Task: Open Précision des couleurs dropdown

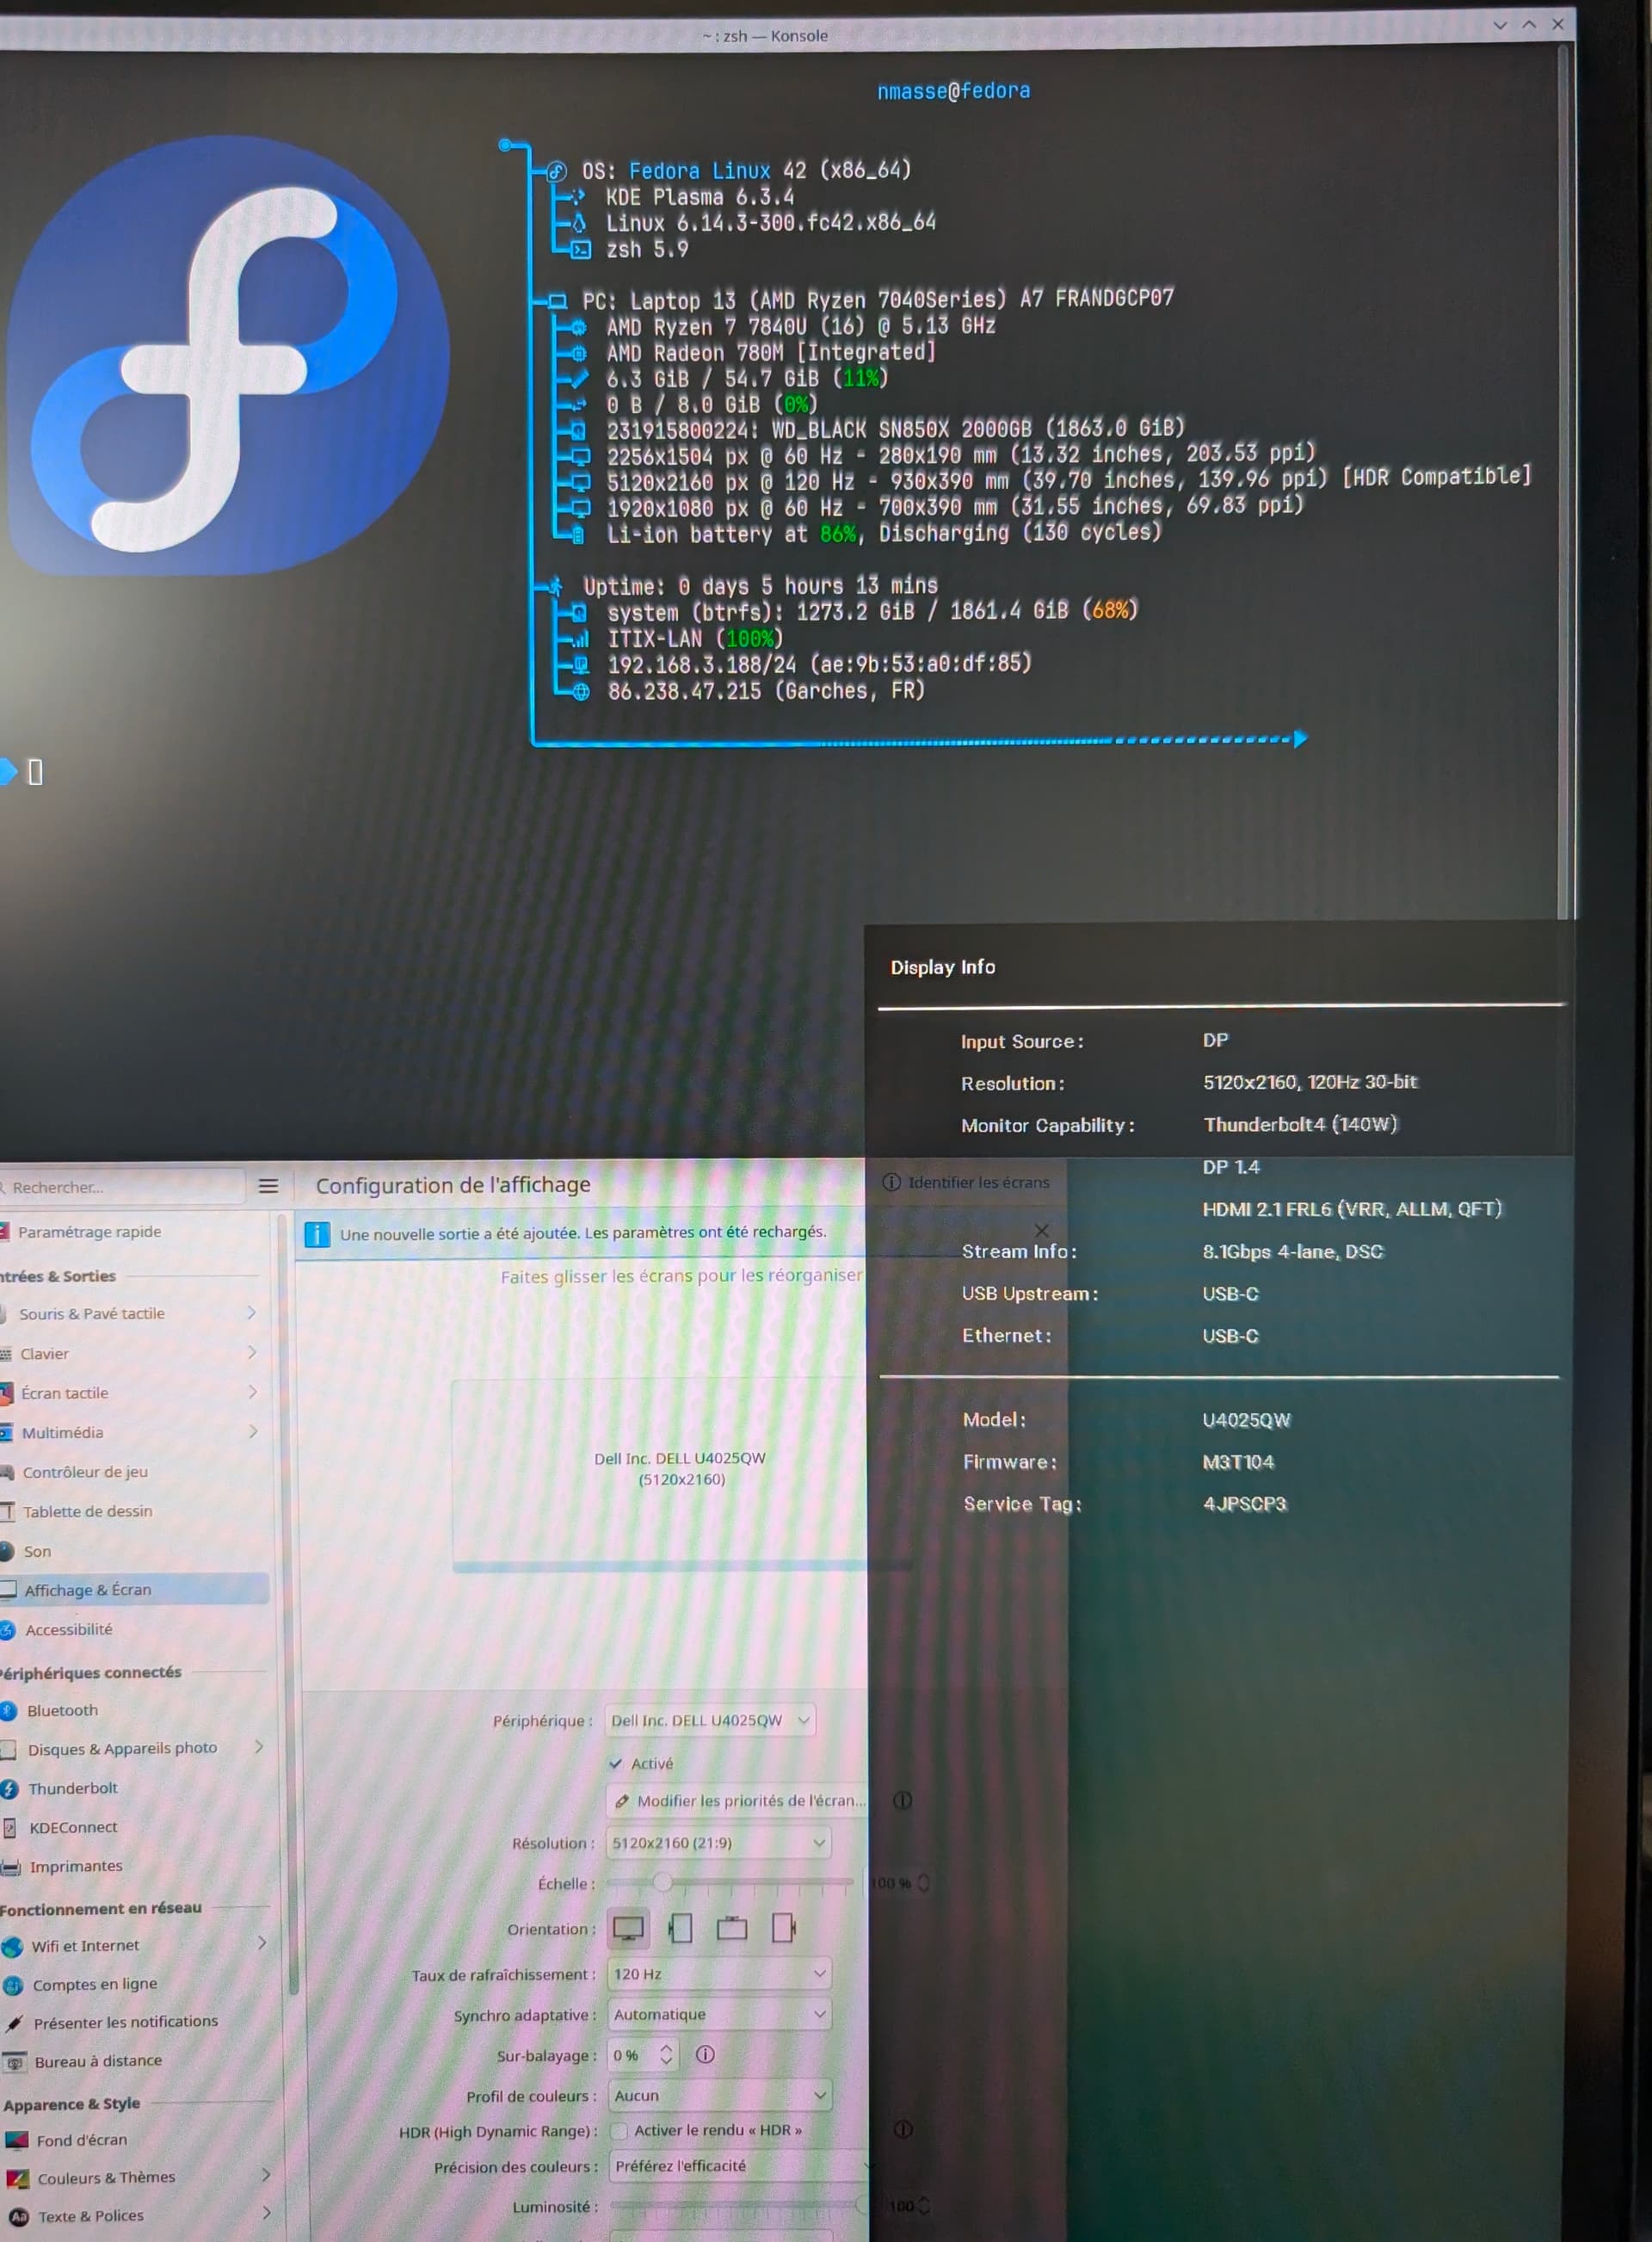Action: pyautogui.click(x=740, y=2166)
